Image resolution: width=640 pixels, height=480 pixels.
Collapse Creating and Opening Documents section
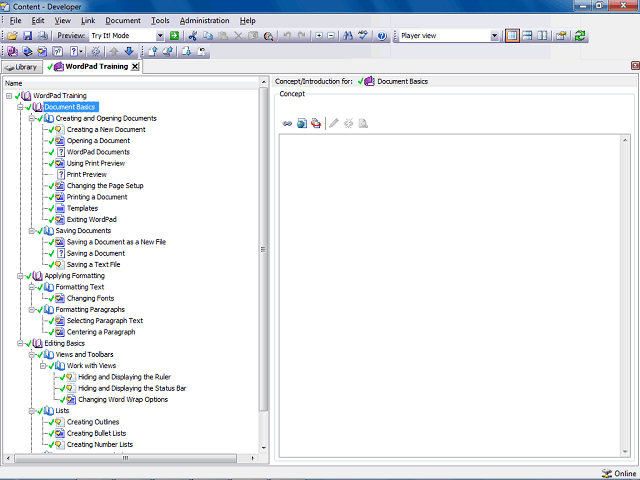coord(31,118)
